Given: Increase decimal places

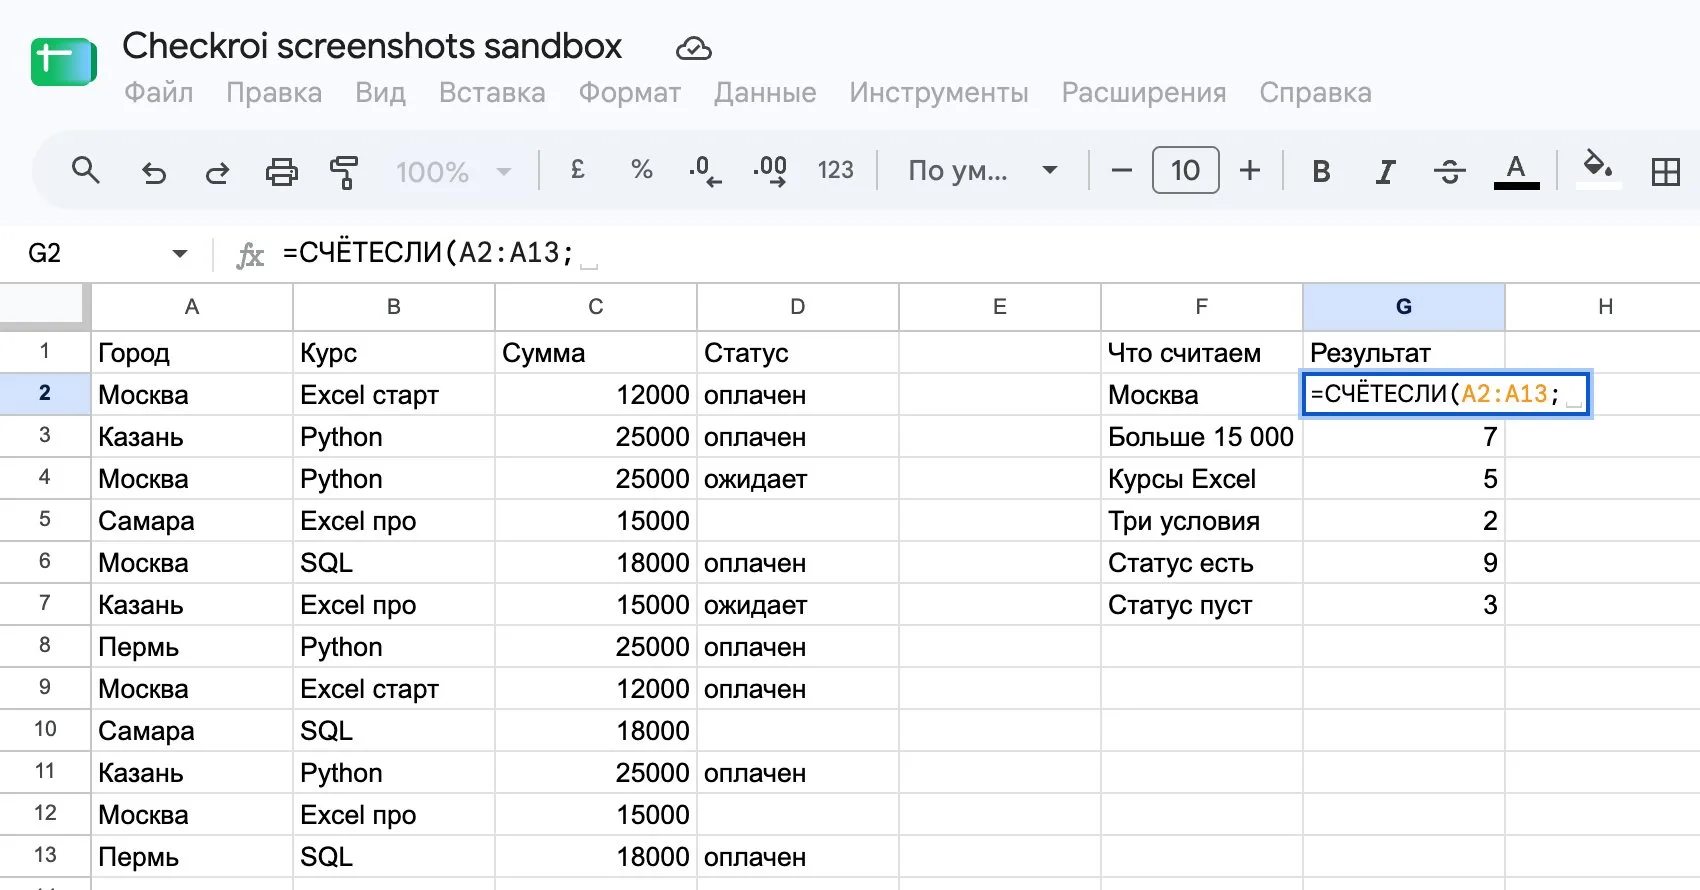Looking at the screenshot, I should [x=770, y=171].
